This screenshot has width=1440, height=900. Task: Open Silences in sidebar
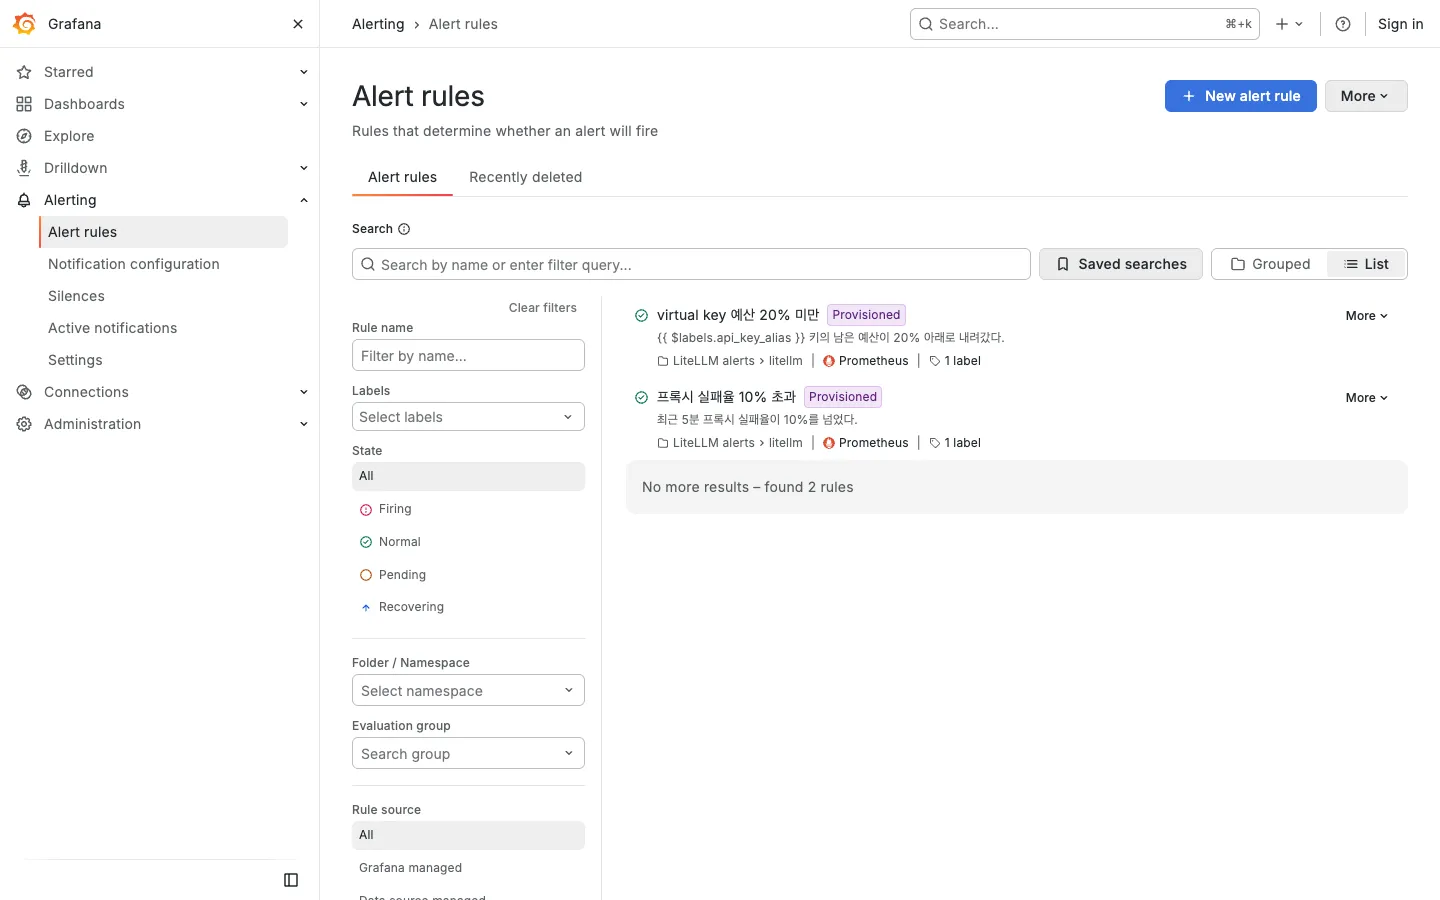(76, 296)
